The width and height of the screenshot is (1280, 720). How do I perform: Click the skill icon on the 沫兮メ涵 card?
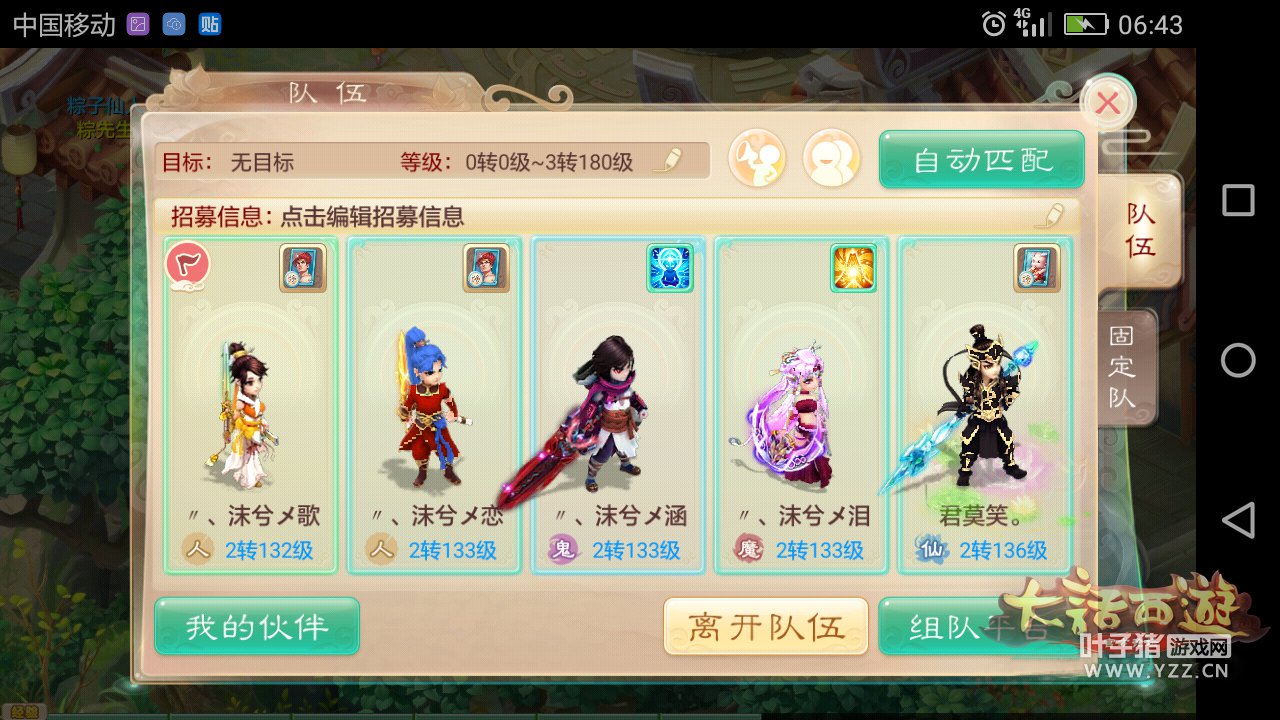point(670,268)
